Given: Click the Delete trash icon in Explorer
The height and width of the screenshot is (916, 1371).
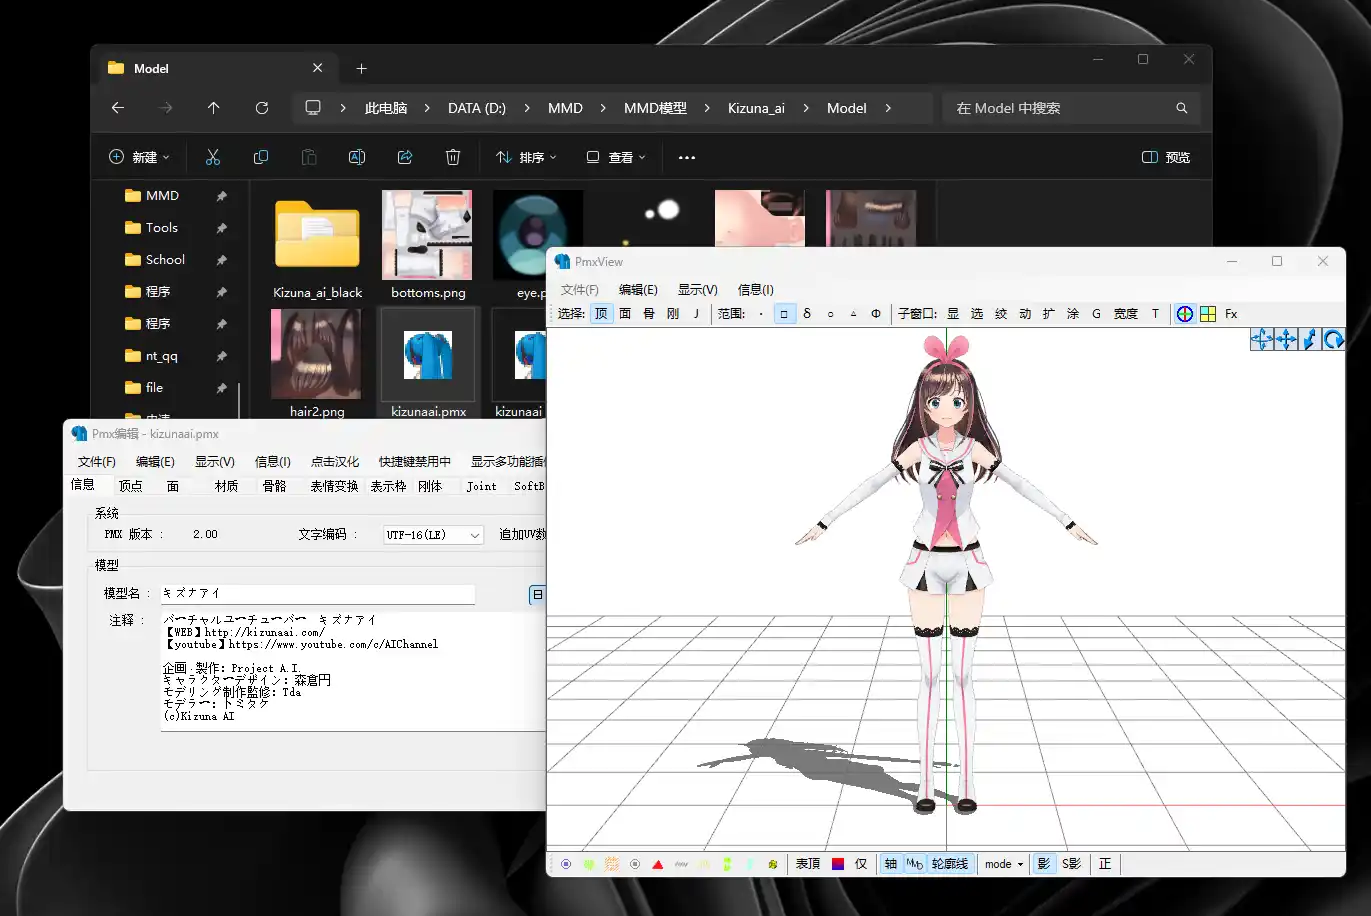Looking at the screenshot, I should point(453,157).
